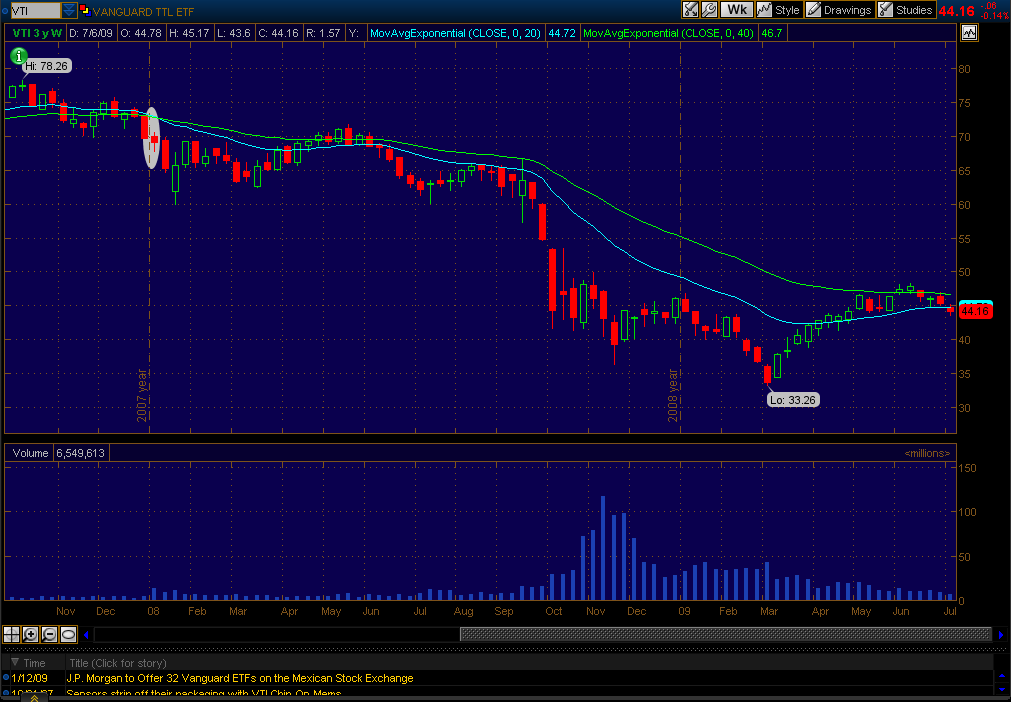Click the Wk timeframe button
Image resolution: width=1011 pixels, height=702 pixels.
(x=737, y=10)
